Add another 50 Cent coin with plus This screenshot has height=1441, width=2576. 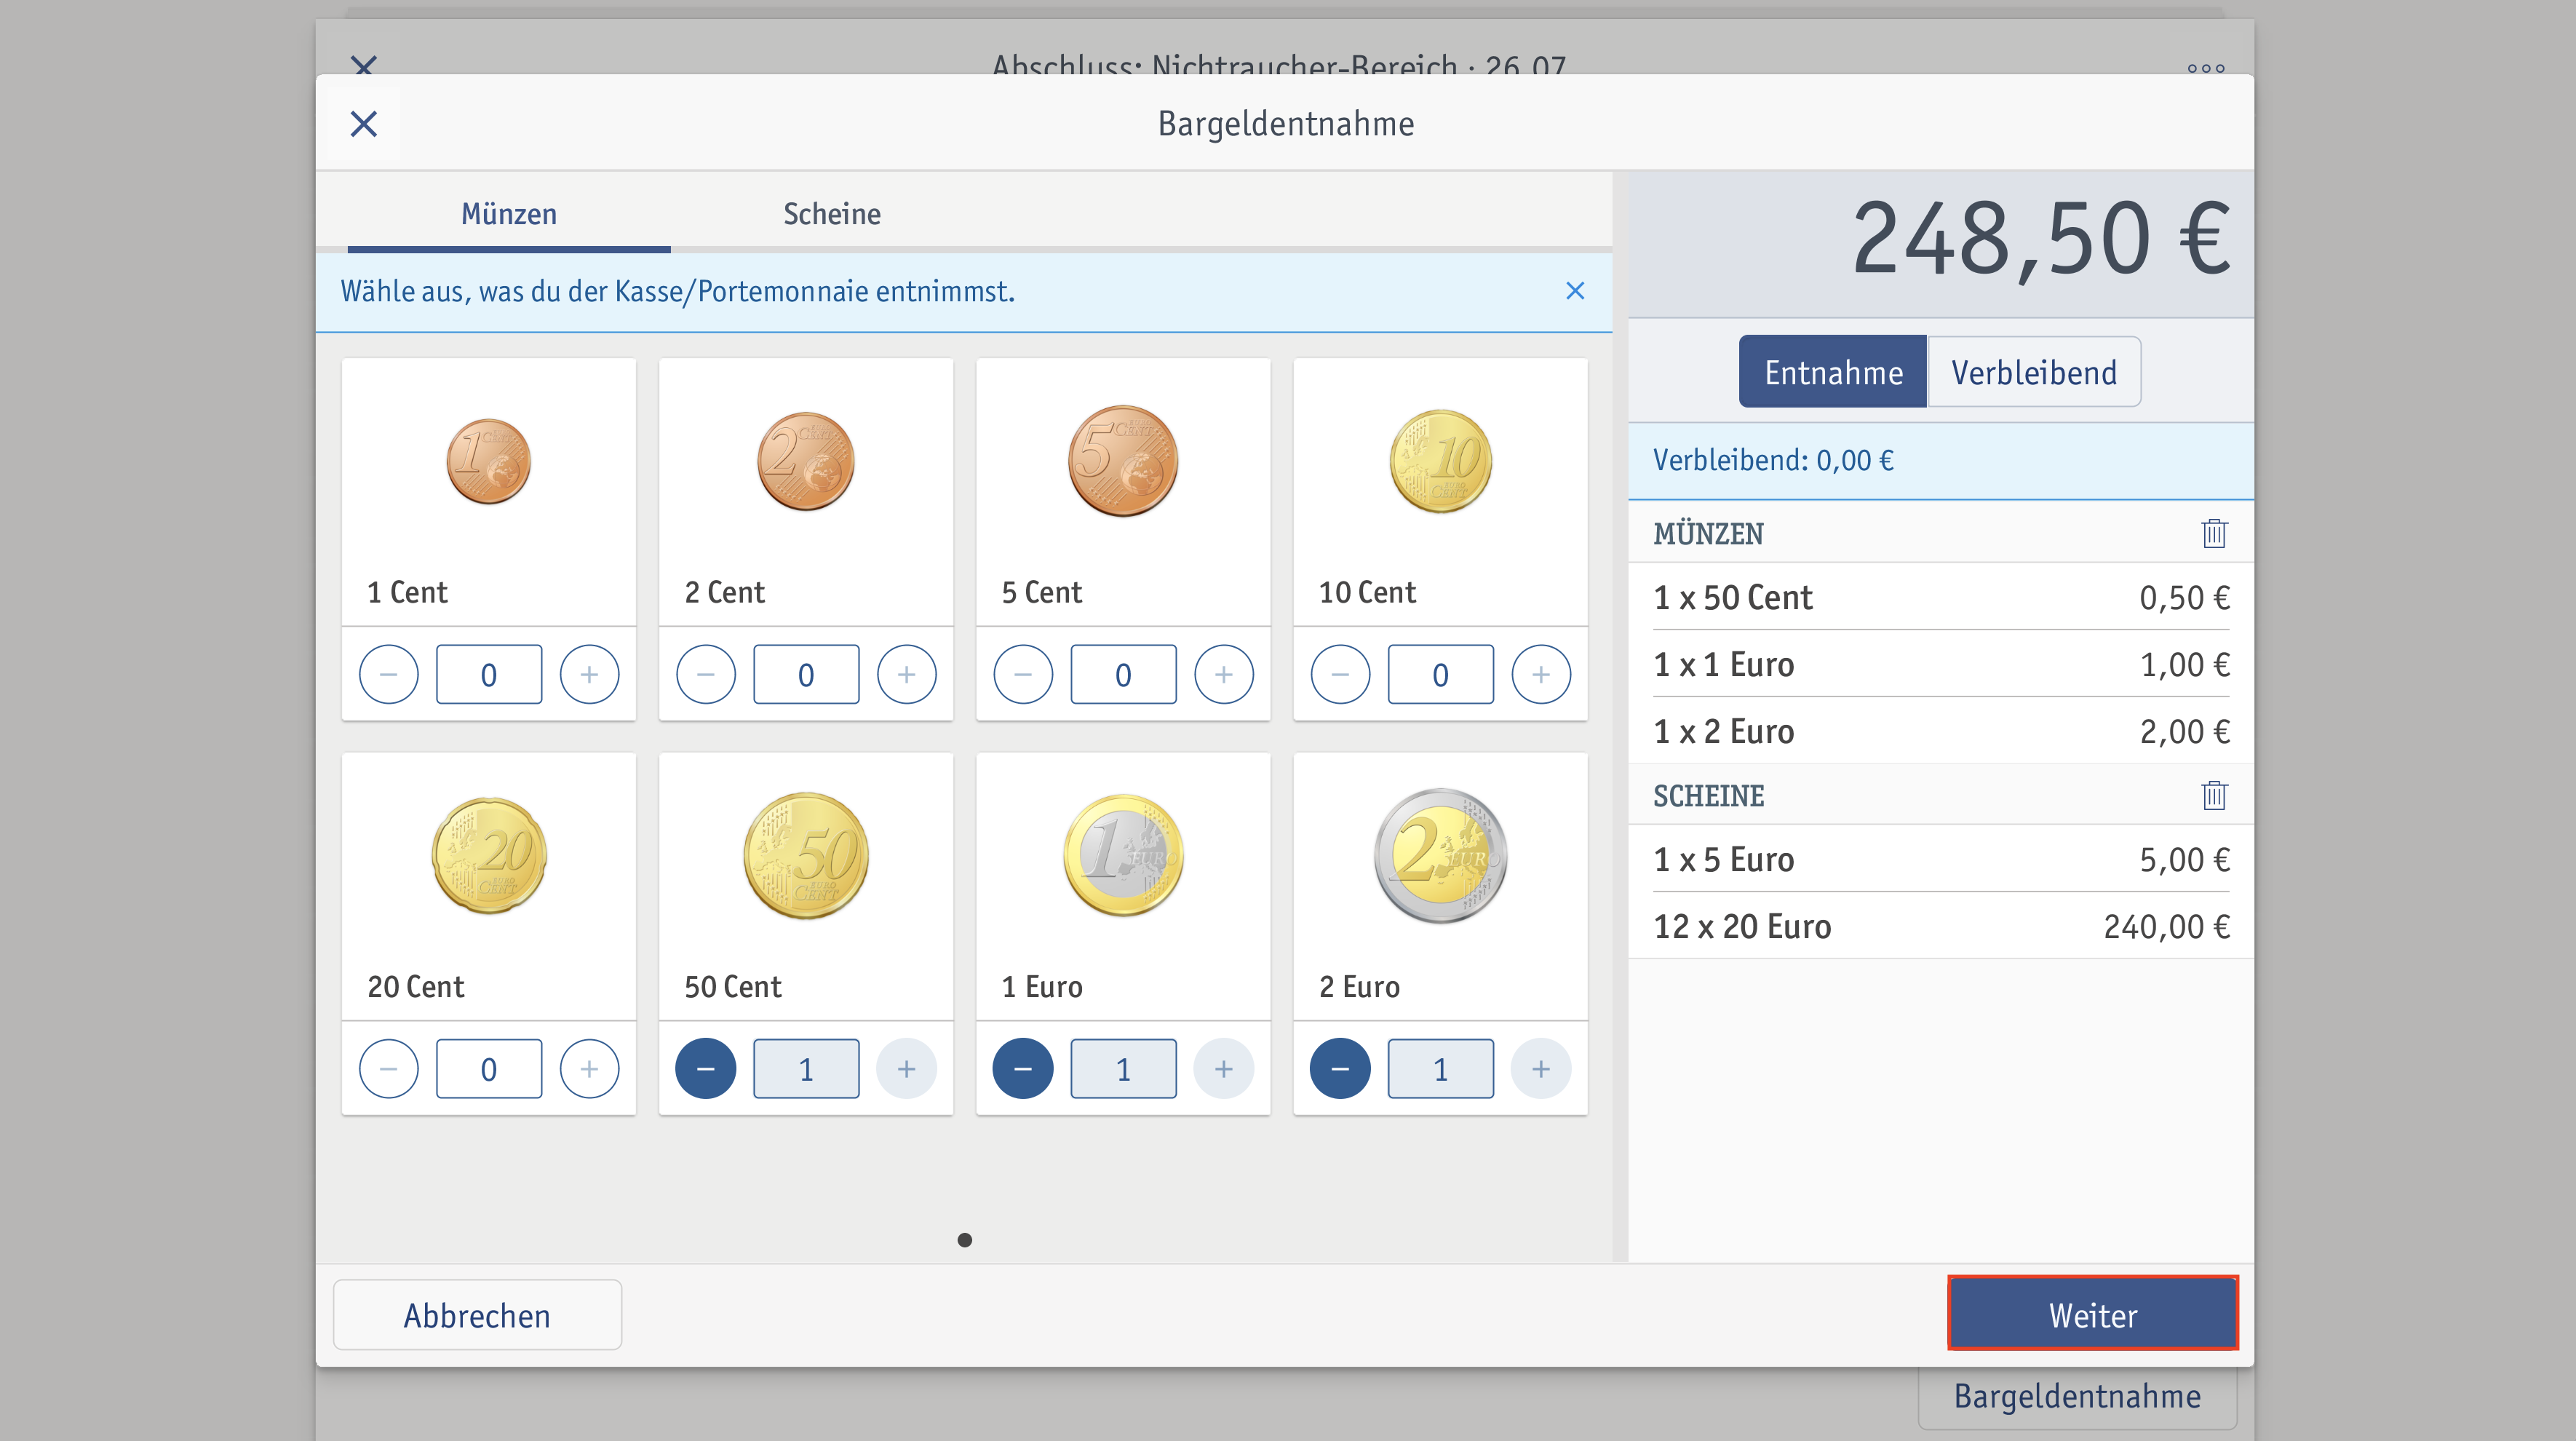click(x=907, y=1069)
